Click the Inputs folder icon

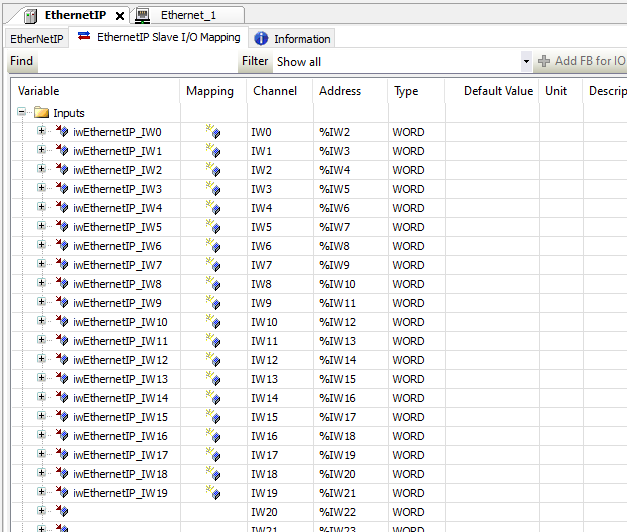click(x=42, y=112)
